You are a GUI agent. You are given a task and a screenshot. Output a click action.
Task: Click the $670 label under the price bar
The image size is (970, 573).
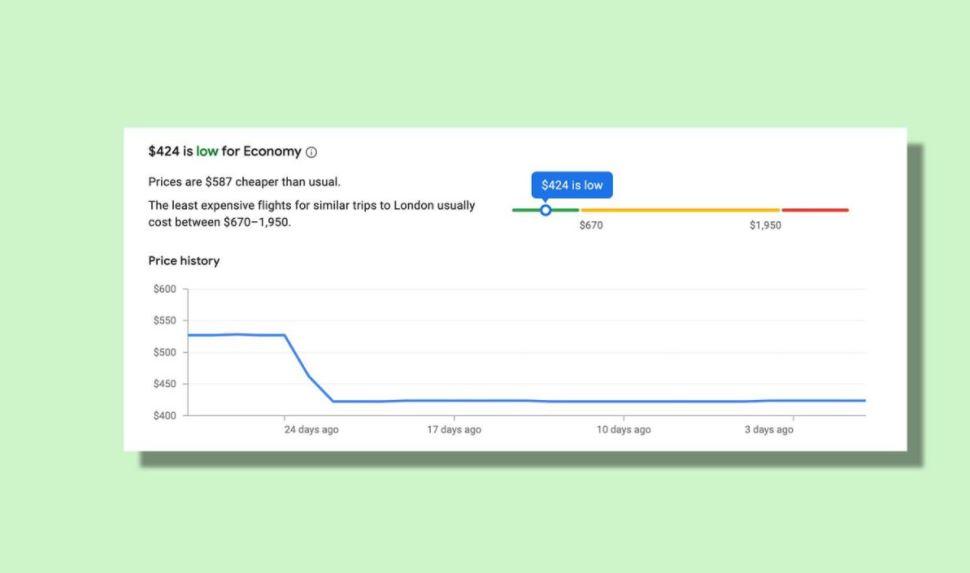tap(591, 225)
